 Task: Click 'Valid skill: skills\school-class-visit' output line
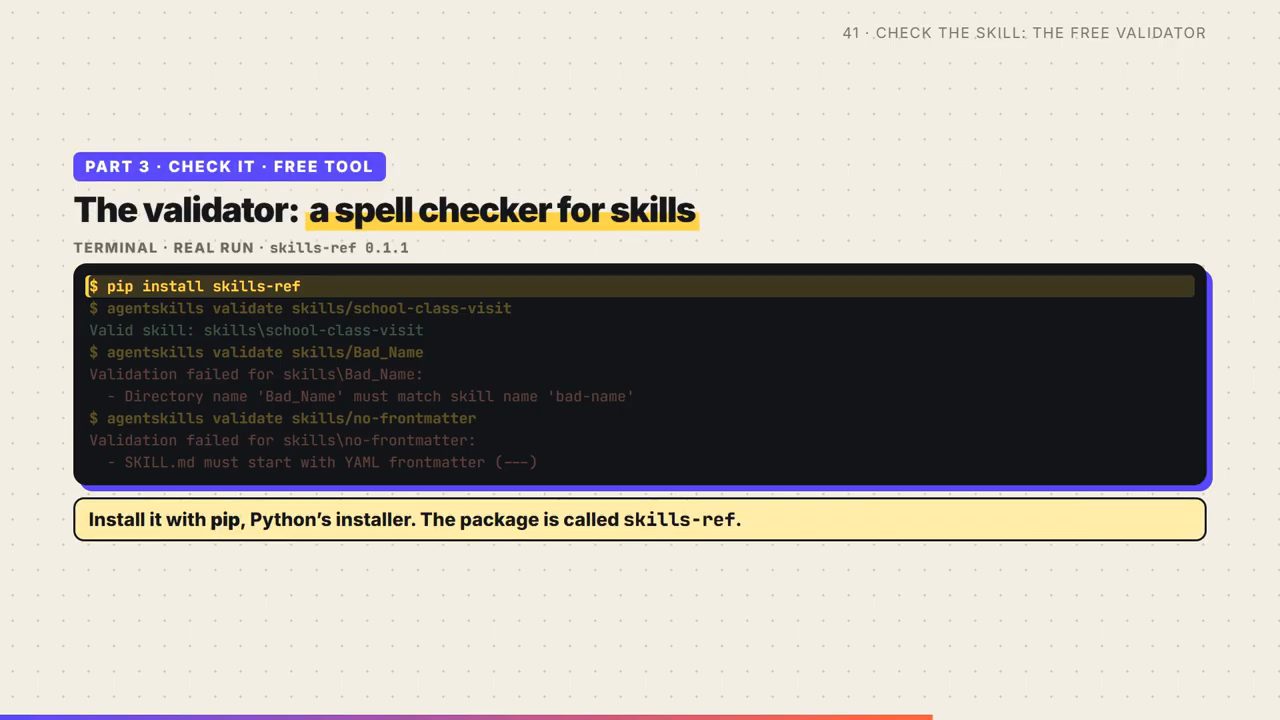pos(256,330)
